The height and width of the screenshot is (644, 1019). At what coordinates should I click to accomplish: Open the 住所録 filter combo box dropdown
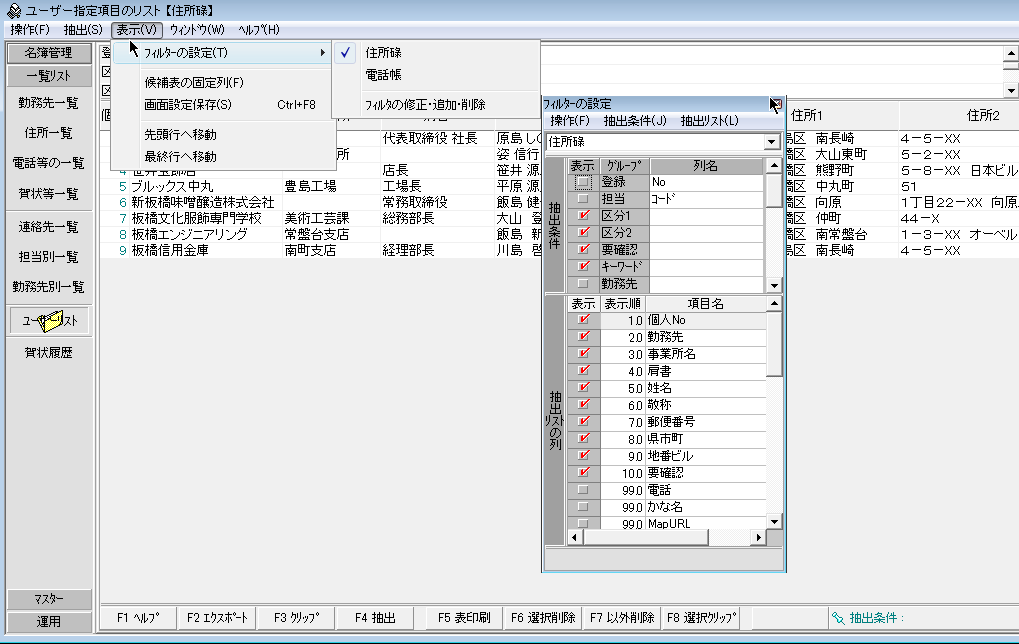pos(771,142)
